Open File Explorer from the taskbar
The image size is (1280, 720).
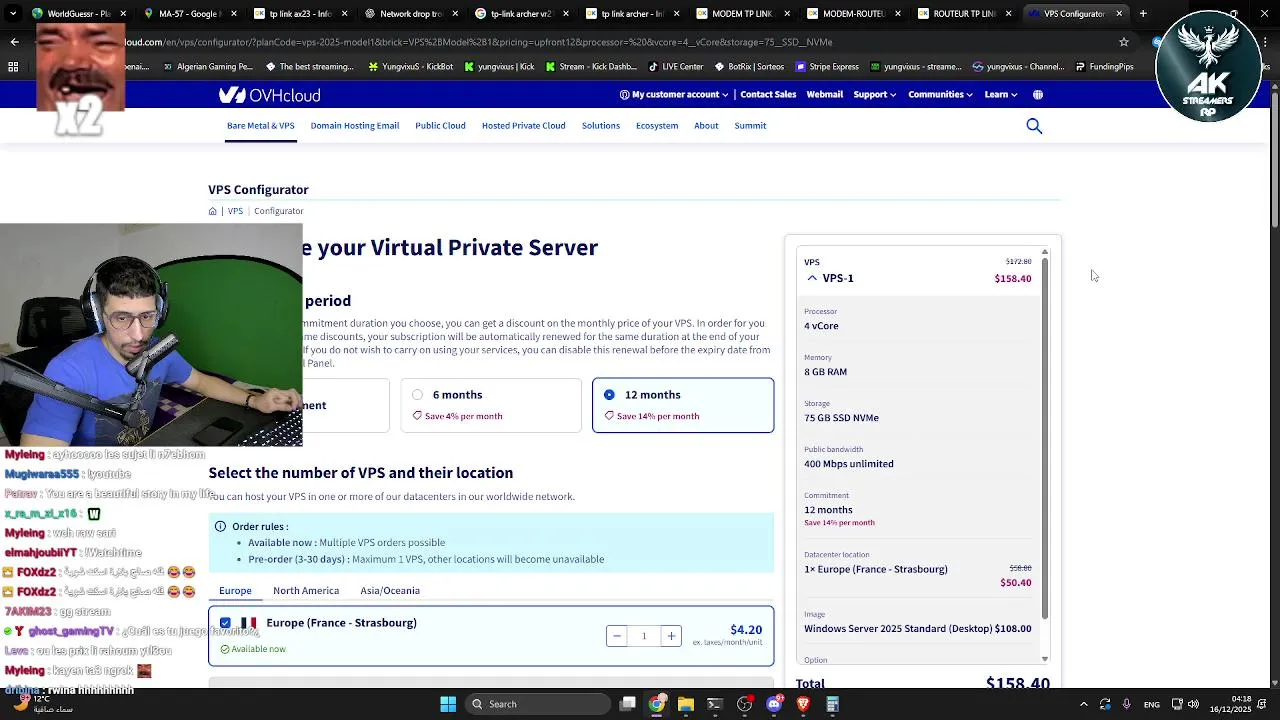click(686, 704)
